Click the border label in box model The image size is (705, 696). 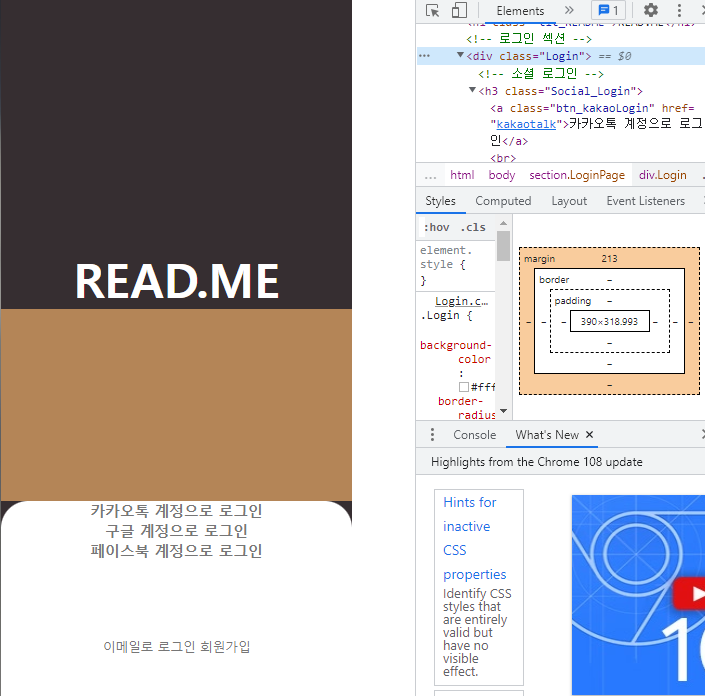point(554,280)
